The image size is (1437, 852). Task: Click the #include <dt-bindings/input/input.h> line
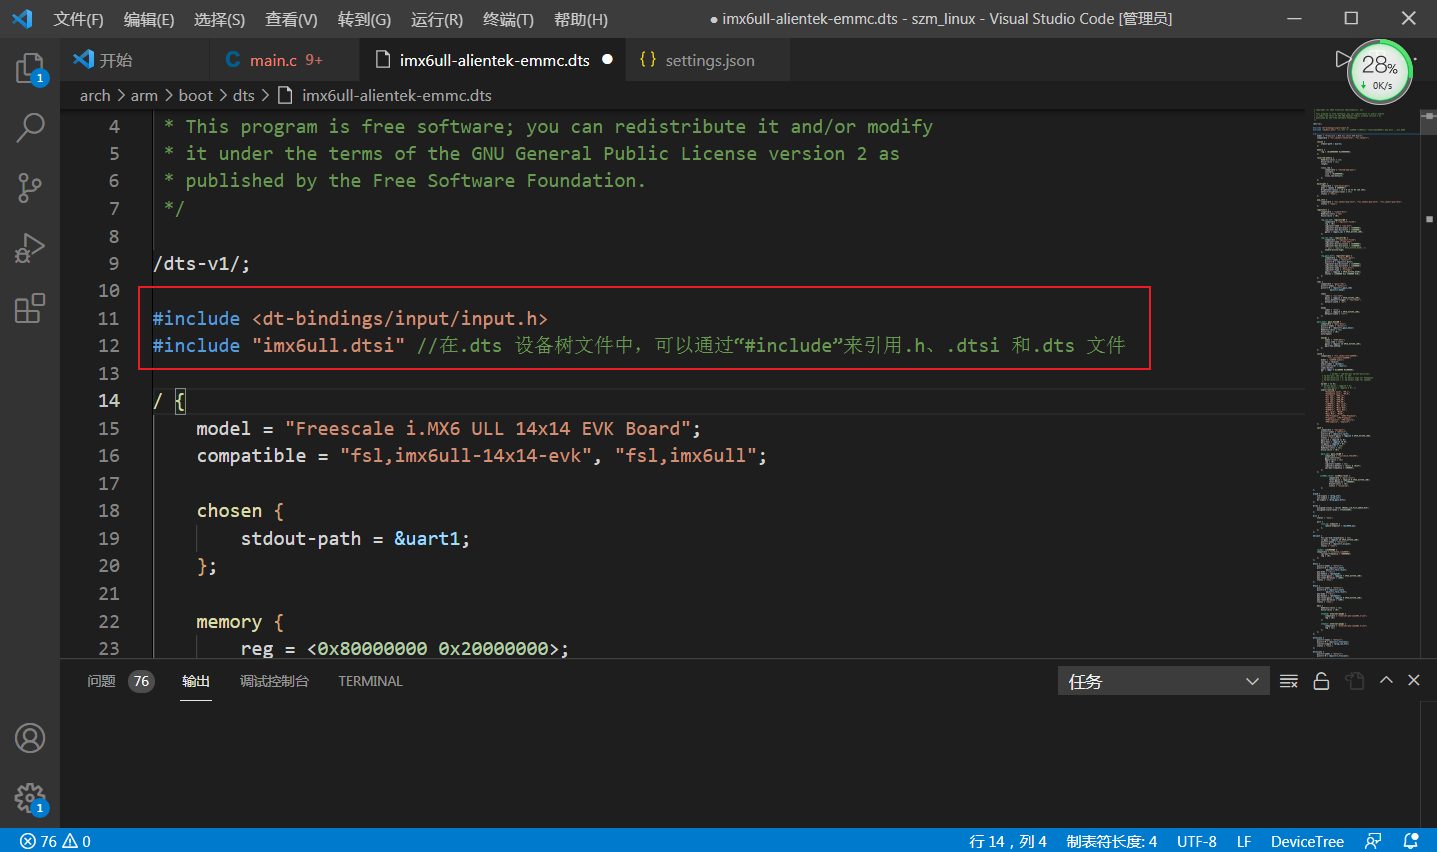coord(350,318)
